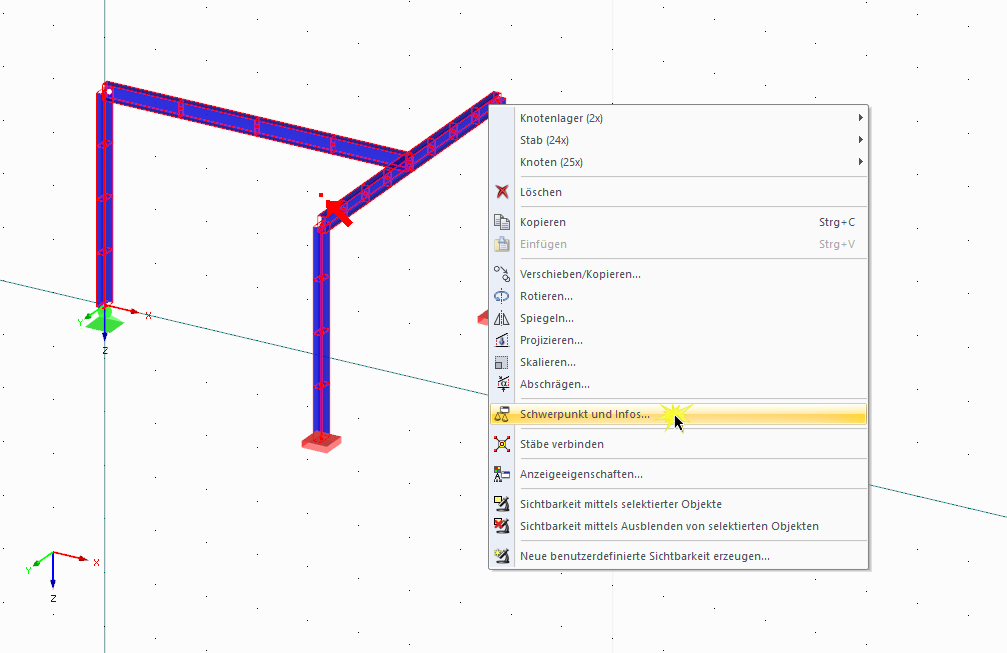Click icon for Sichtbarkeit mittels Ausblenden

coord(502,527)
